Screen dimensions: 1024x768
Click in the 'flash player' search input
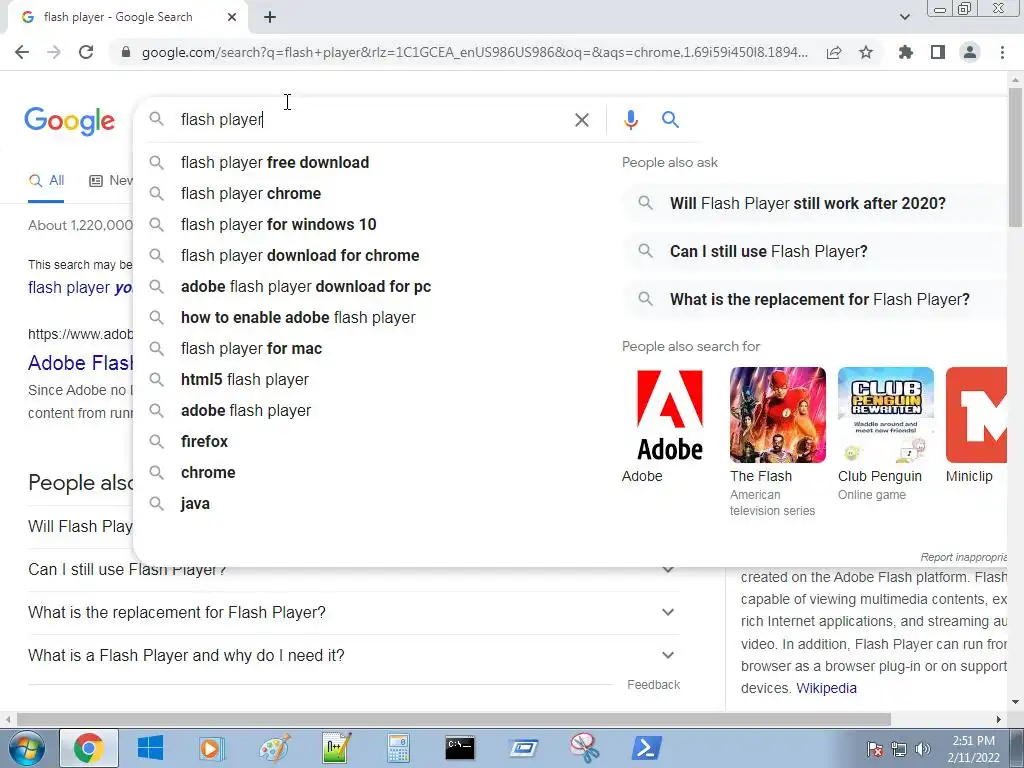pyautogui.click(x=372, y=120)
